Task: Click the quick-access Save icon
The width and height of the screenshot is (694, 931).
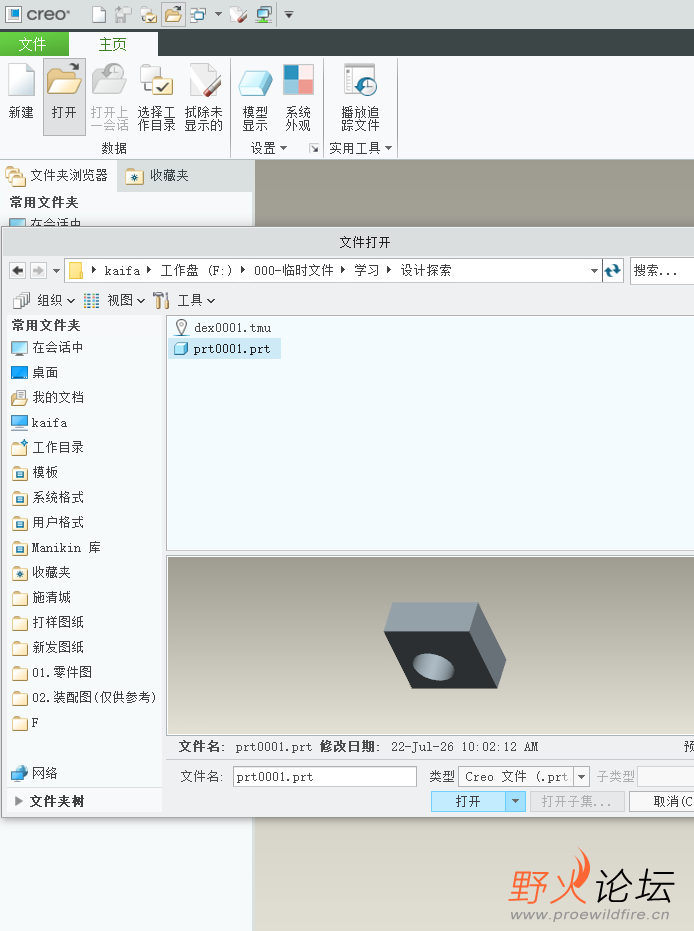Action: coord(123,14)
